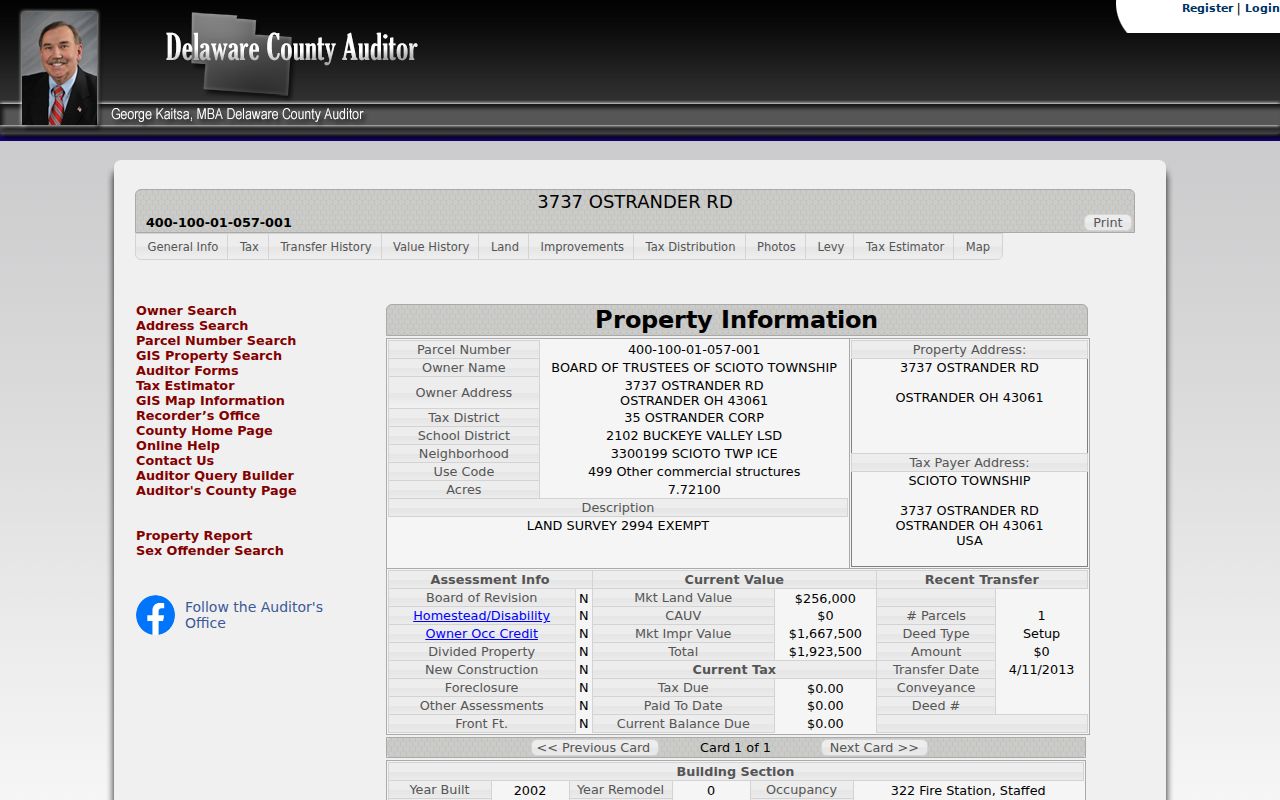Open the Property Report link

pos(194,536)
